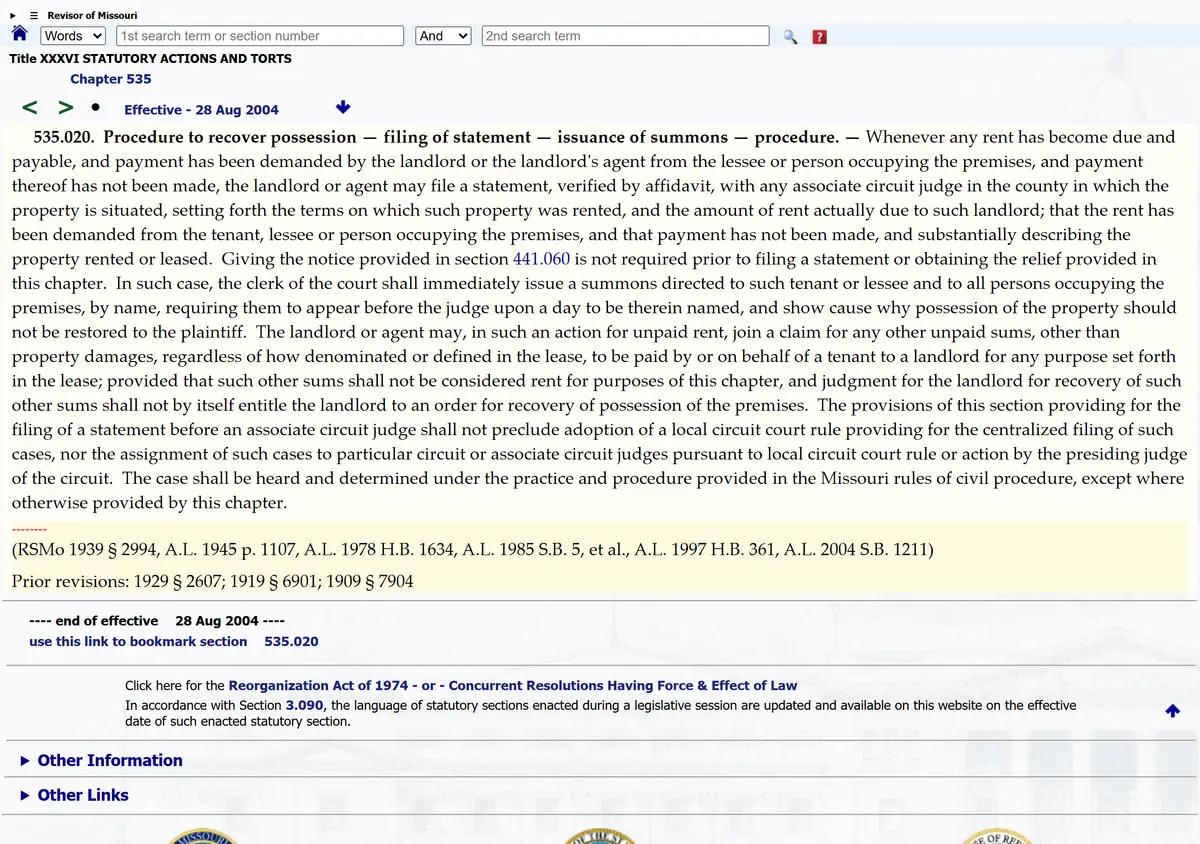Focus the 1st search term input field
This screenshot has width=1200, height=844.
coord(259,36)
